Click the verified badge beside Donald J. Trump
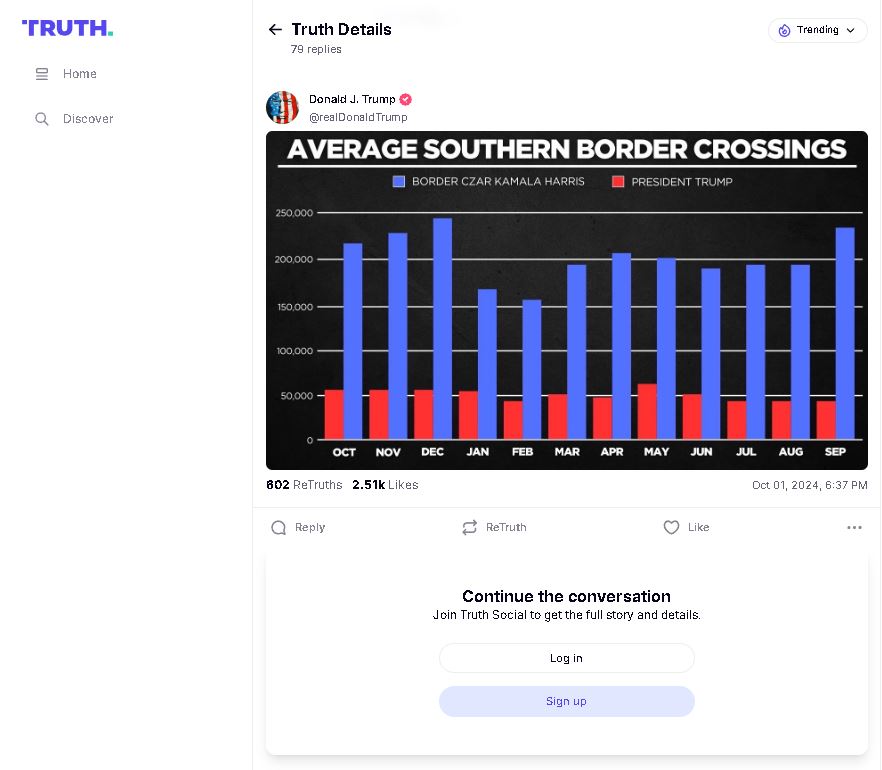Image resolution: width=882 pixels, height=770 pixels. tap(406, 100)
